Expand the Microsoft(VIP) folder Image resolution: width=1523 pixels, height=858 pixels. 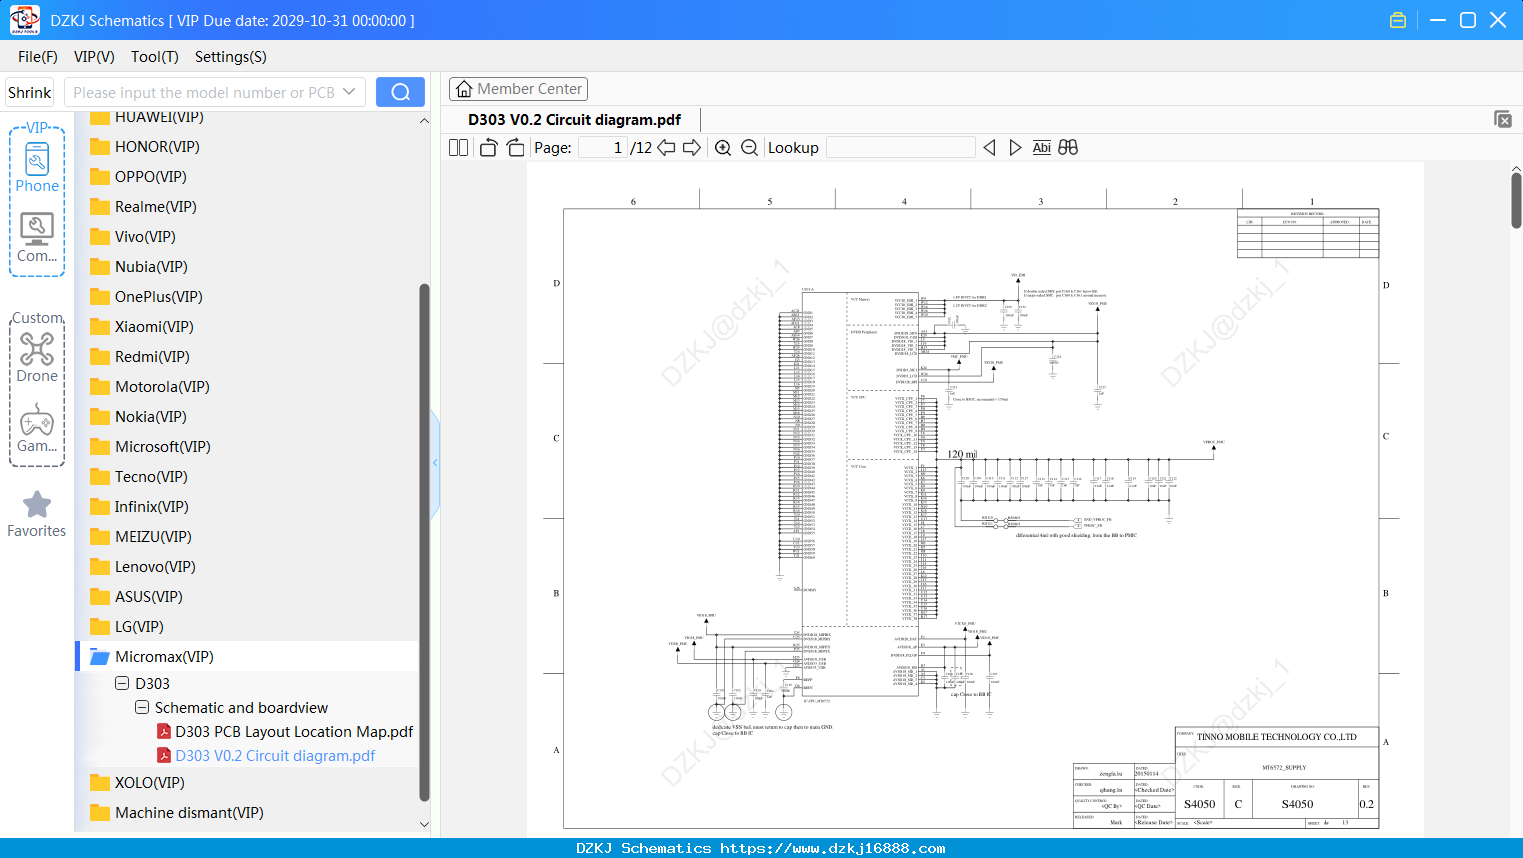150,447
